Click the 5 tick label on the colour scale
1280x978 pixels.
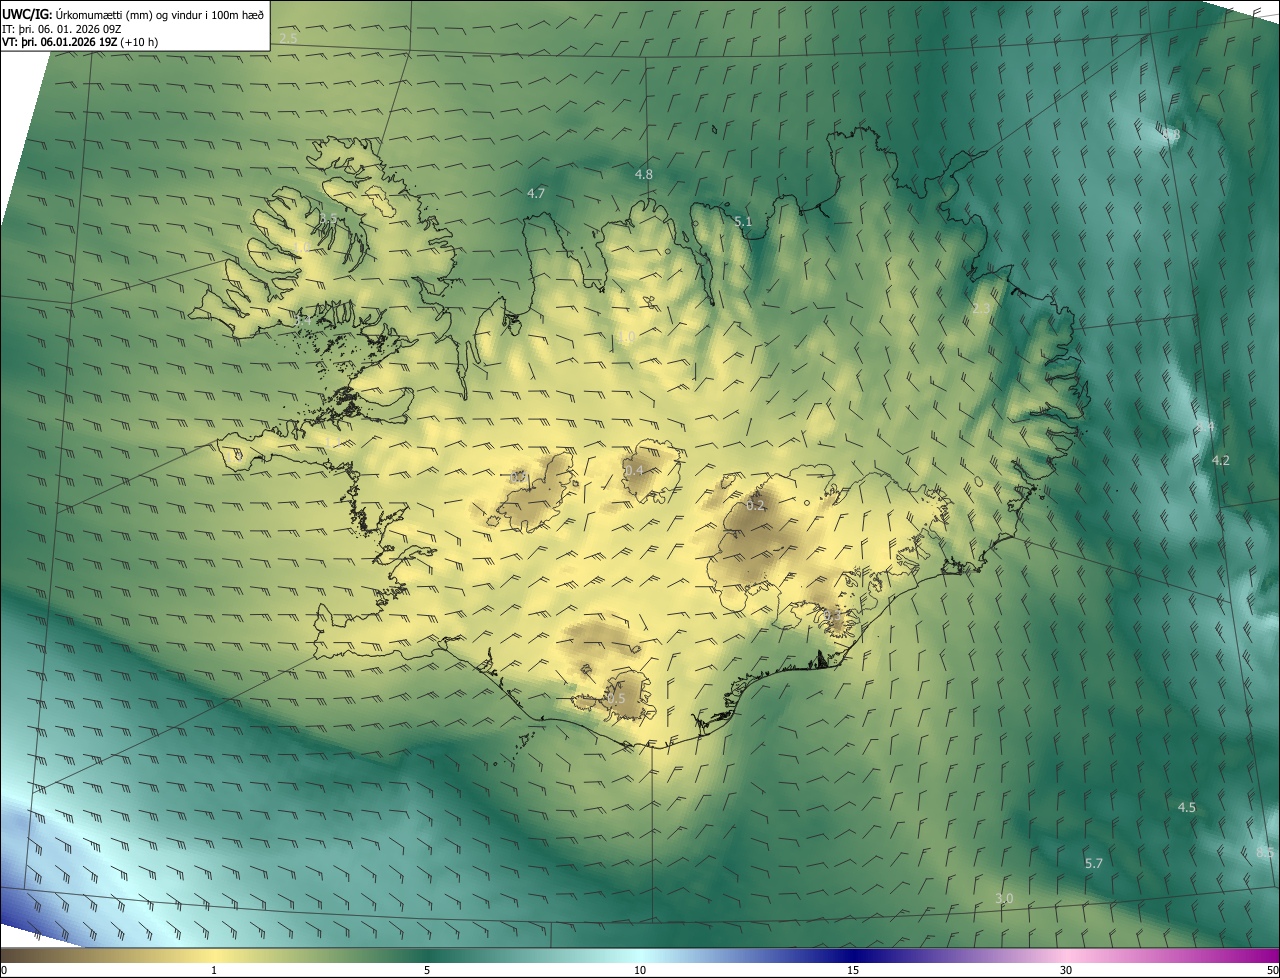click(427, 971)
